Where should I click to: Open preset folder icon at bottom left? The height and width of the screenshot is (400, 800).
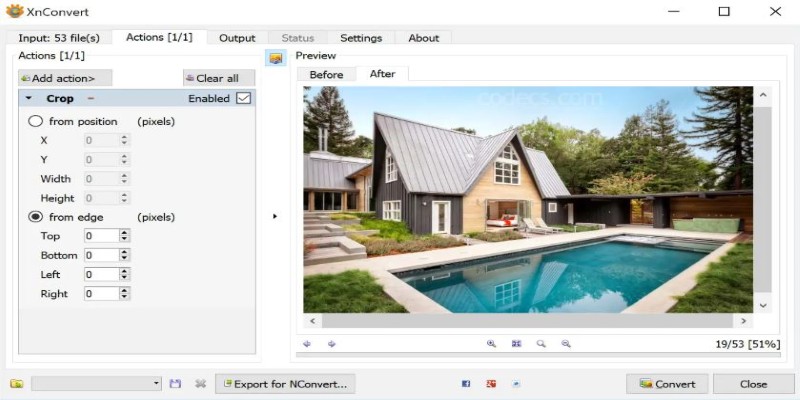click(x=17, y=384)
